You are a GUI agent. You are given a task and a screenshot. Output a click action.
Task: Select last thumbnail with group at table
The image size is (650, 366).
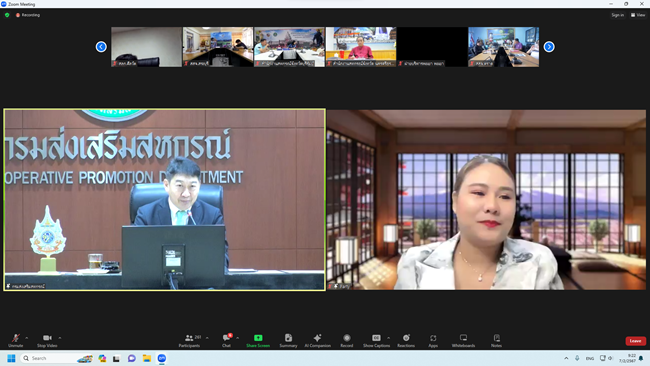(x=504, y=47)
